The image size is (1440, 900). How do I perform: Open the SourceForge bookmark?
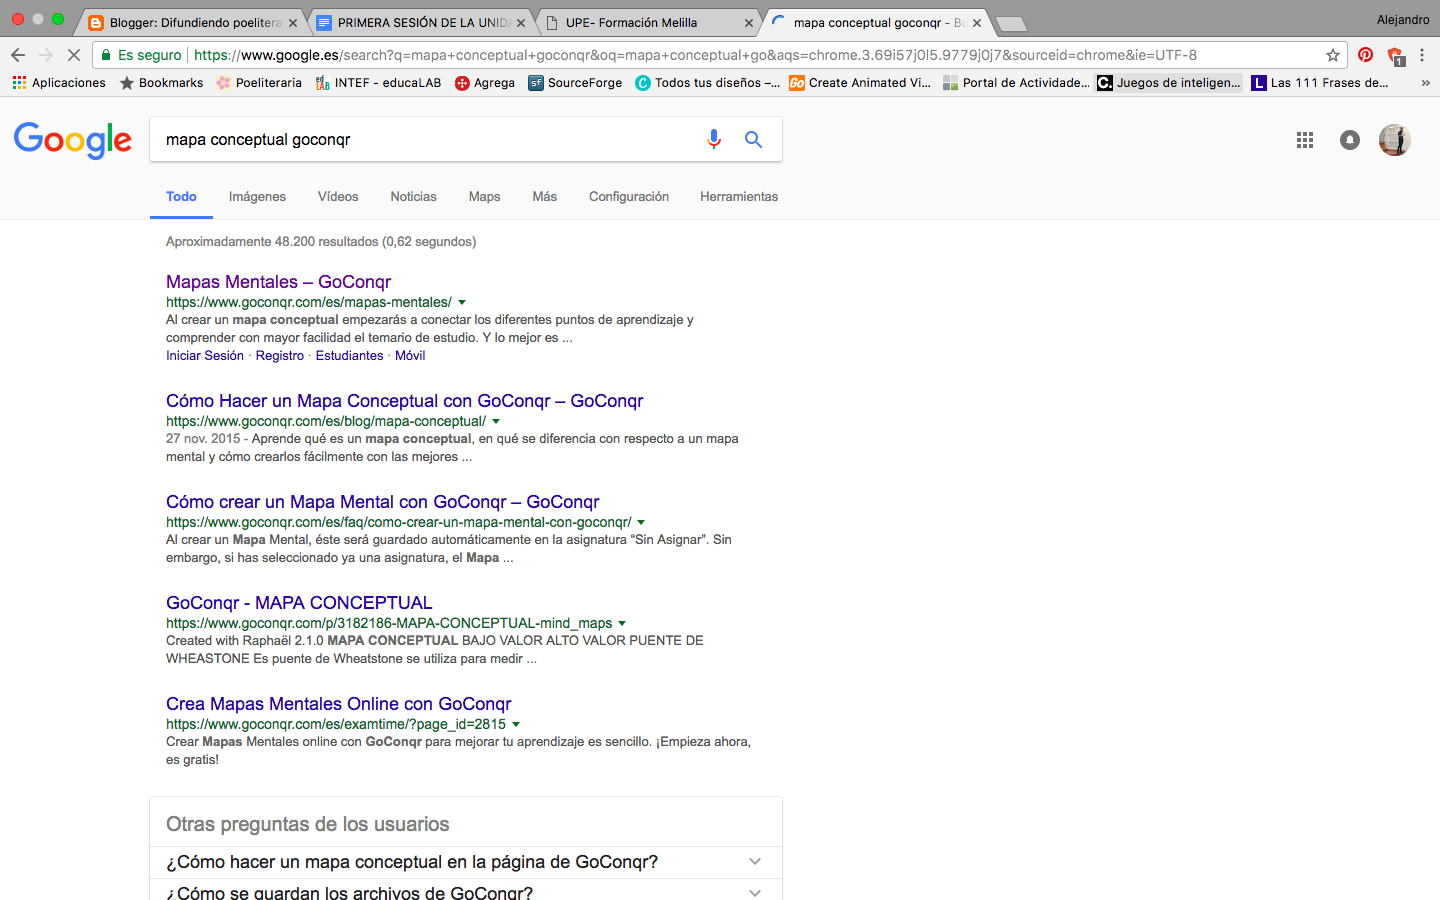[575, 83]
